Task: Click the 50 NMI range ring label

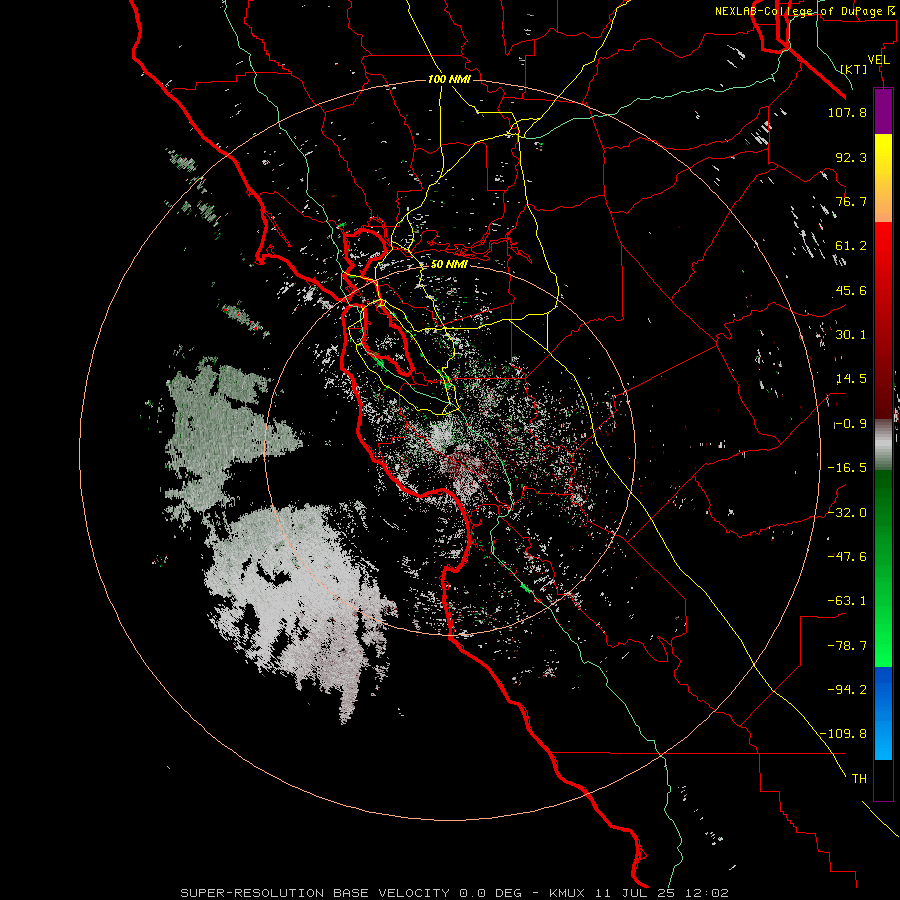Action: coord(449,265)
